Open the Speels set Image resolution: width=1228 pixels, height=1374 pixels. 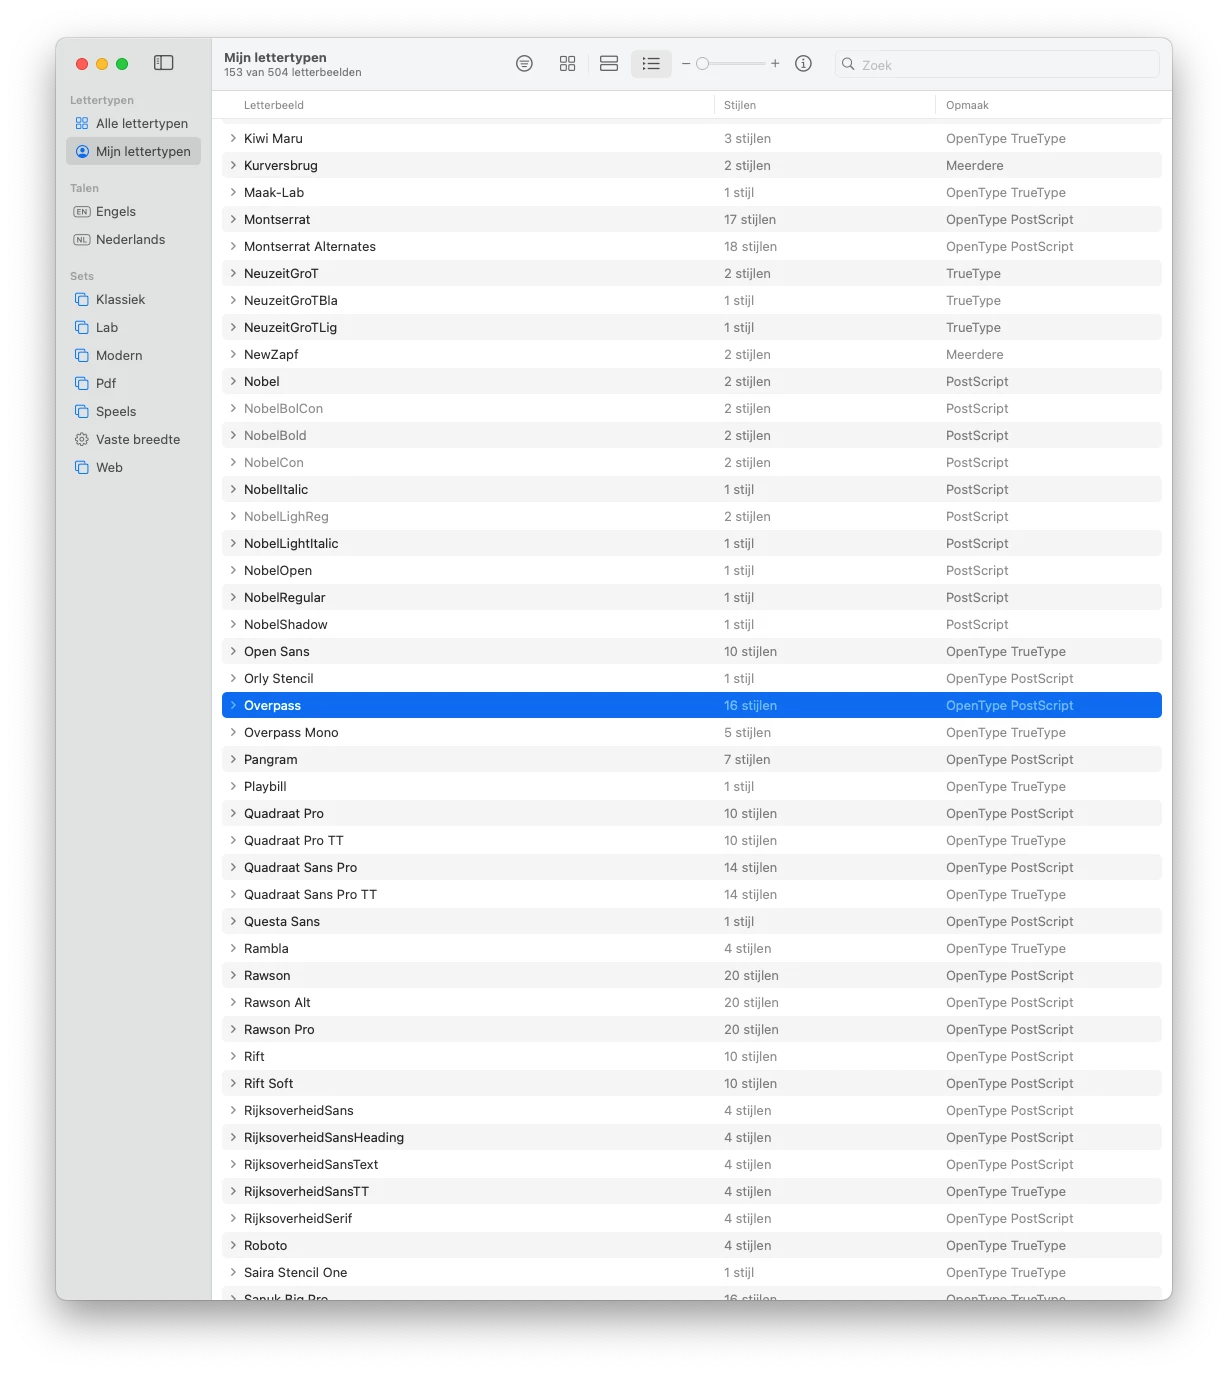[134, 411]
